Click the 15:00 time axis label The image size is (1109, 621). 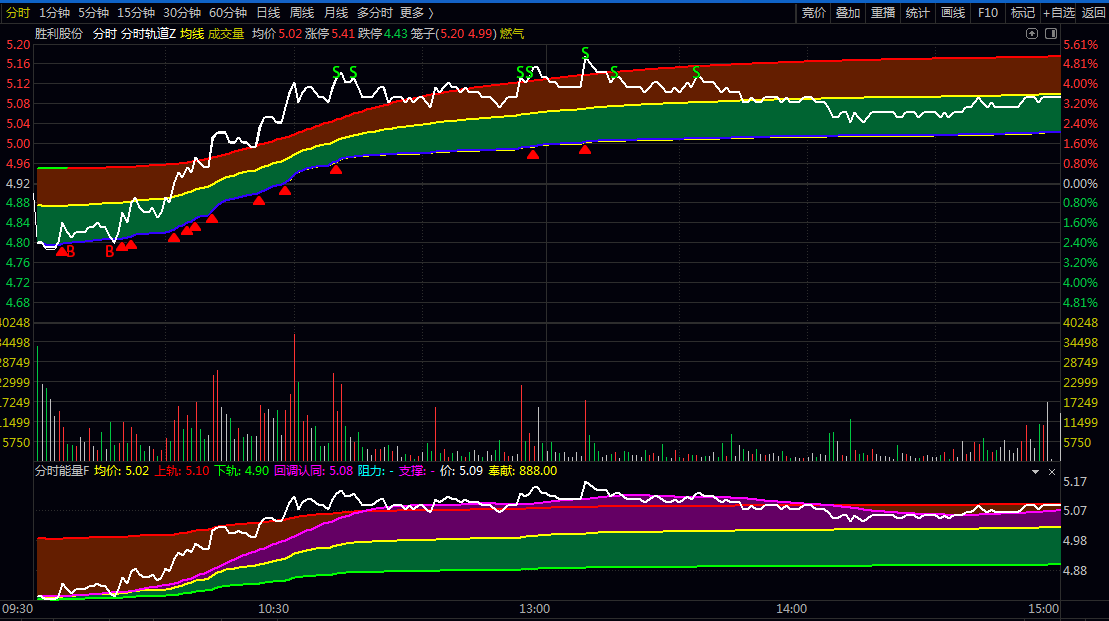(x=1044, y=609)
